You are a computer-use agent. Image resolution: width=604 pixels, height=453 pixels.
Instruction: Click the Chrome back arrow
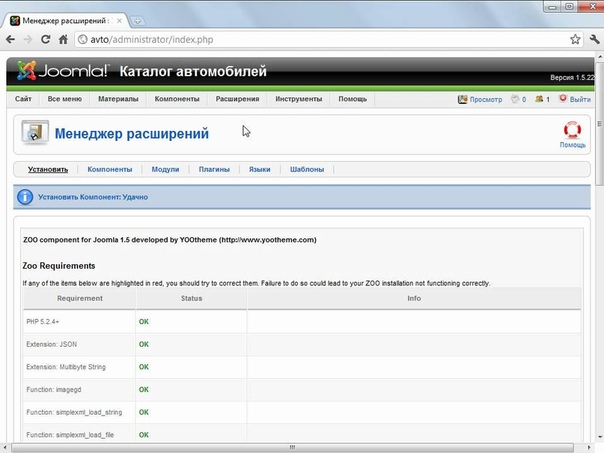point(11,40)
